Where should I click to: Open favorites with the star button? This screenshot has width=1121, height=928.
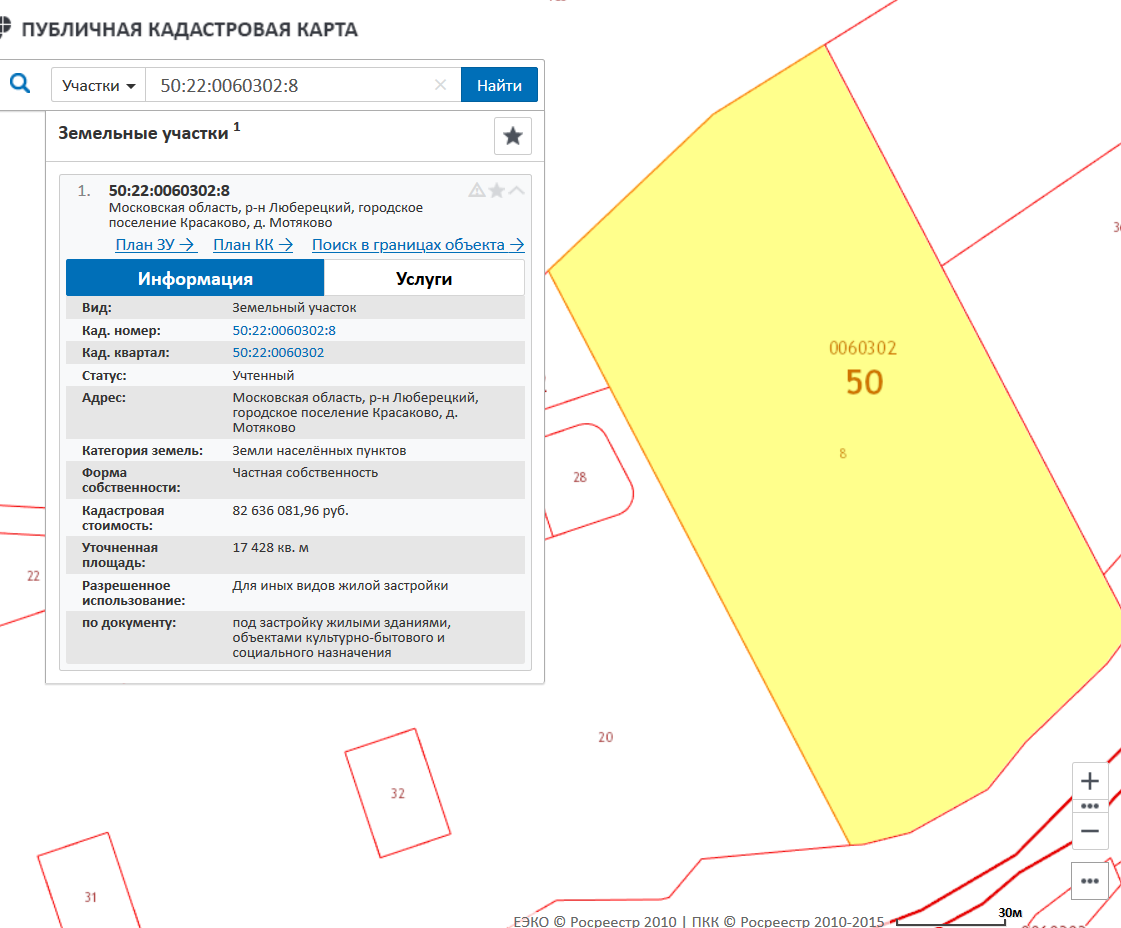[x=512, y=136]
